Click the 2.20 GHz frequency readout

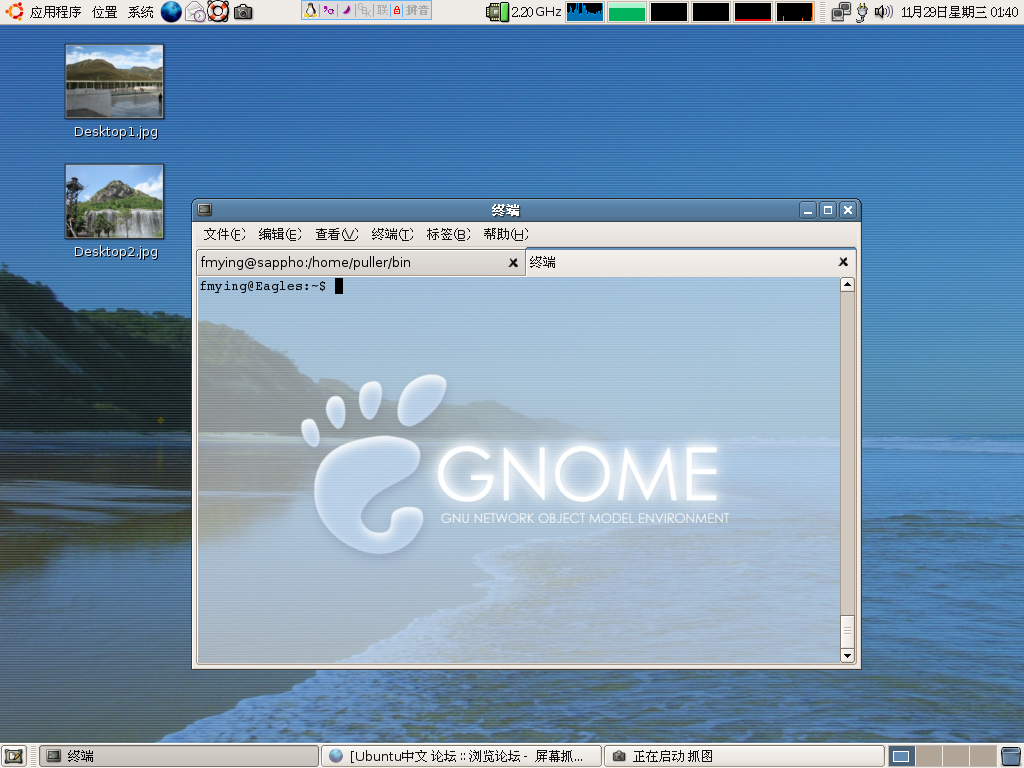pos(536,12)
